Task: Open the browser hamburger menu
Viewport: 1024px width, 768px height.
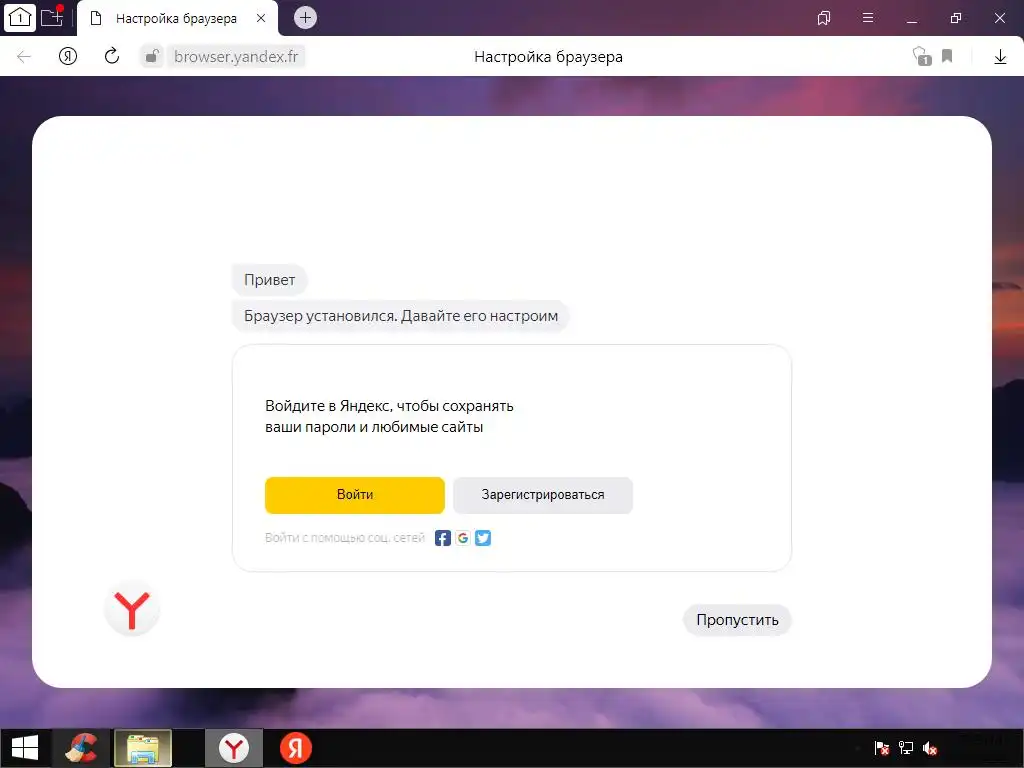Action: [x=868, y=18]
